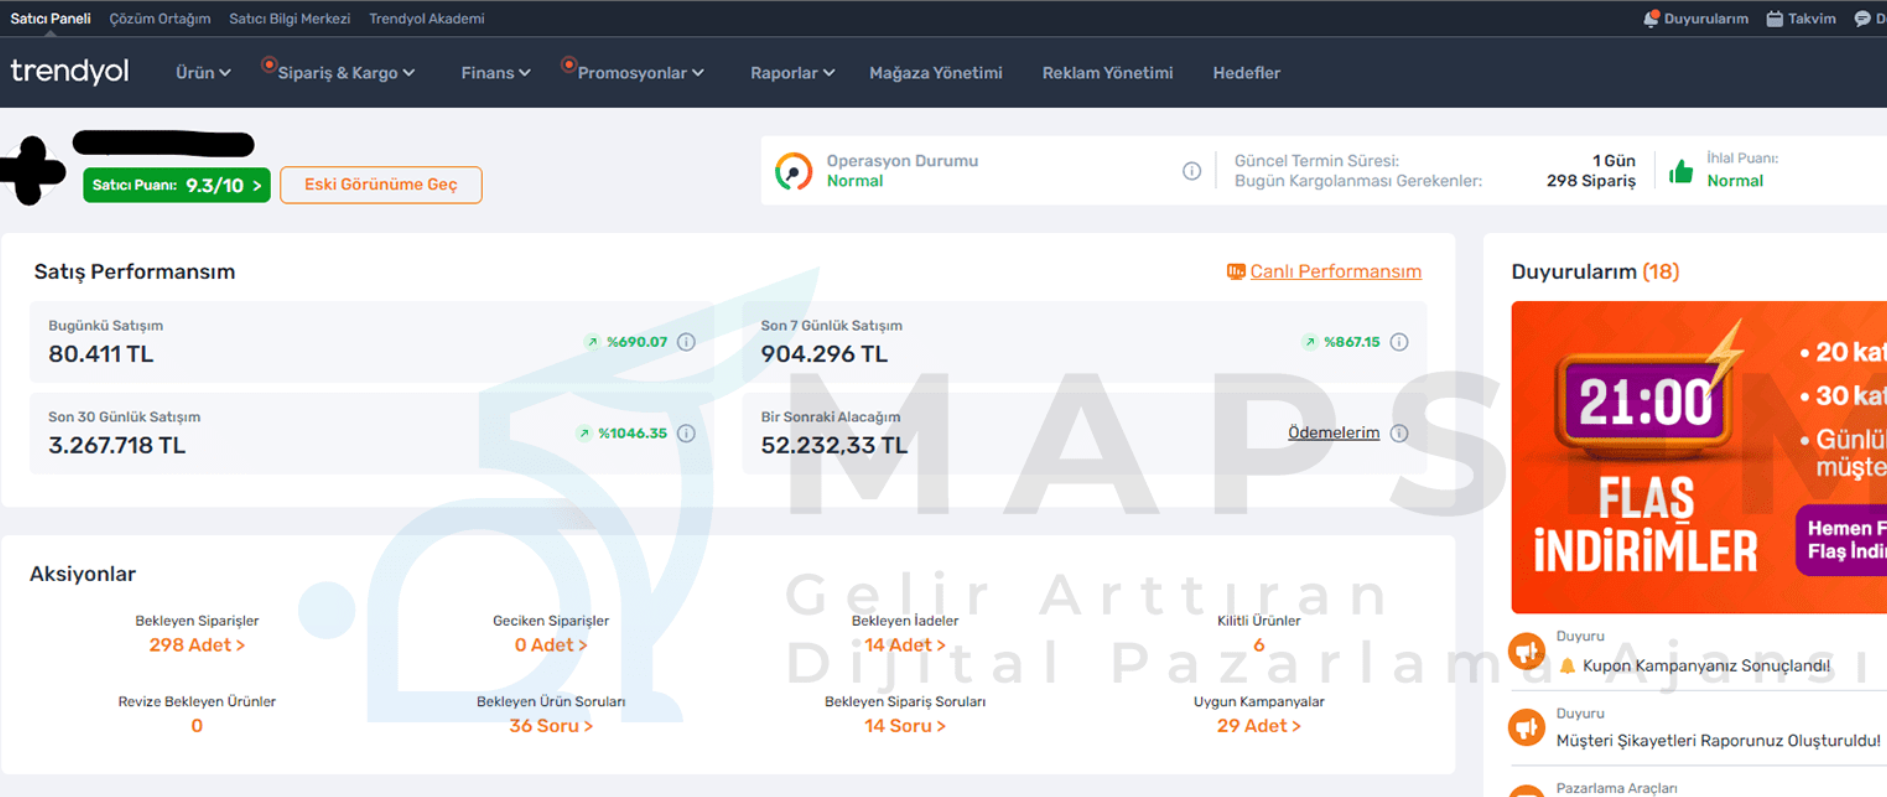The height and width of the screenshot is (797, 1887).
Task: Expand the Sipariş & Kargo menu
Action: tap(346, 73)
